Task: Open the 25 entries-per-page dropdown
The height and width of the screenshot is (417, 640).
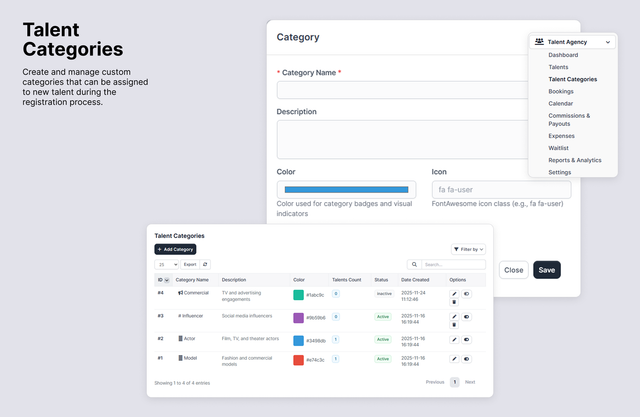Action: (x=167, y=264)
